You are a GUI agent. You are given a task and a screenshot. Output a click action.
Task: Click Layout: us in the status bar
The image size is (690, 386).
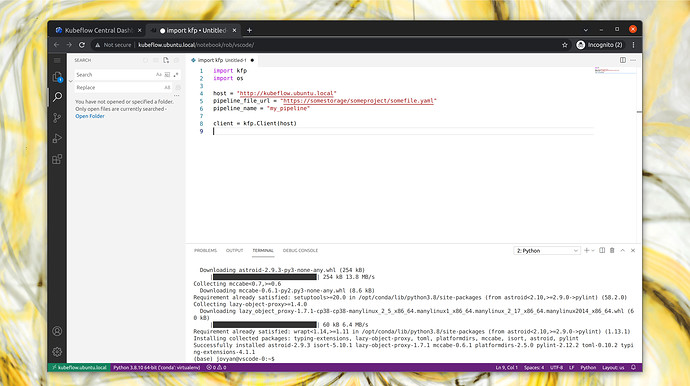coord(613,368)
